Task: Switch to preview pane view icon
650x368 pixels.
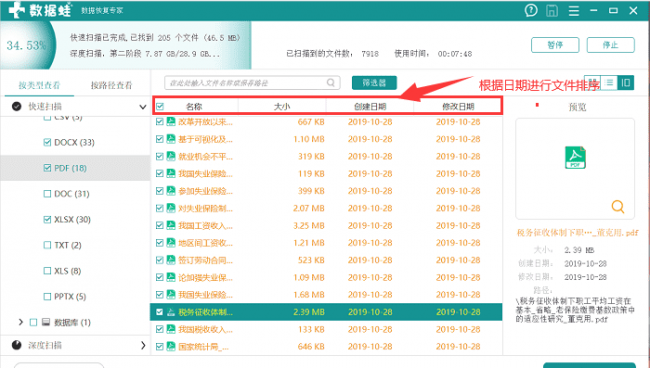Action: [x=626, y=83]
